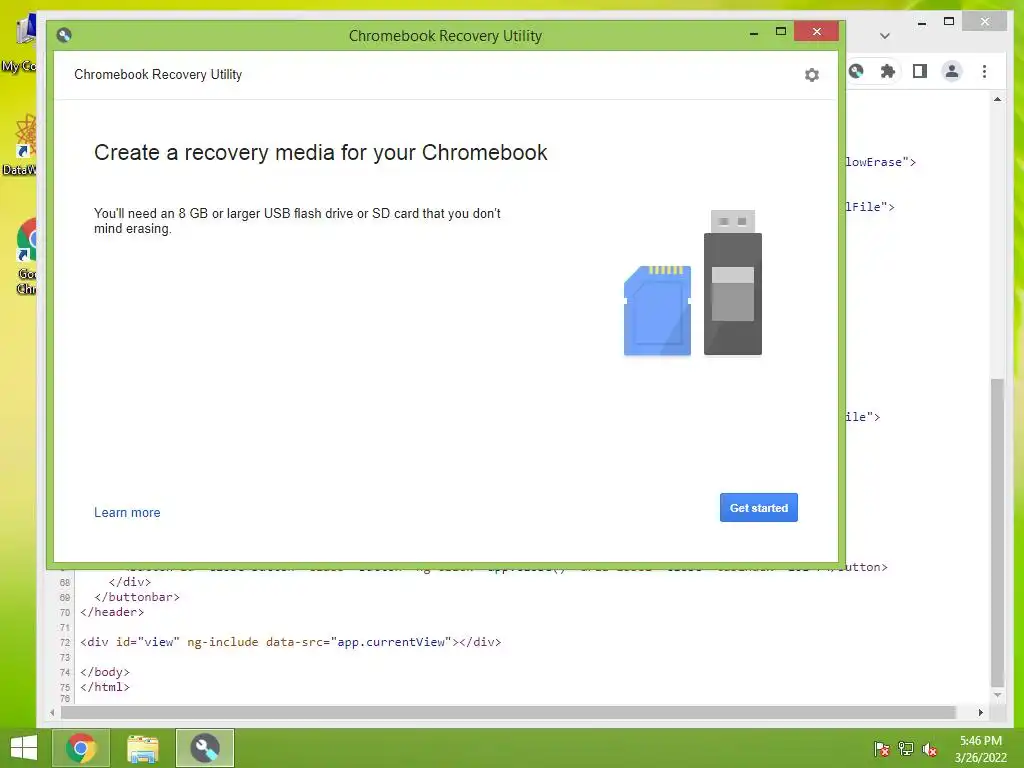Open the Learn more link
The height and width of the screenshot is (768, 1024).
tap(127, 513)
